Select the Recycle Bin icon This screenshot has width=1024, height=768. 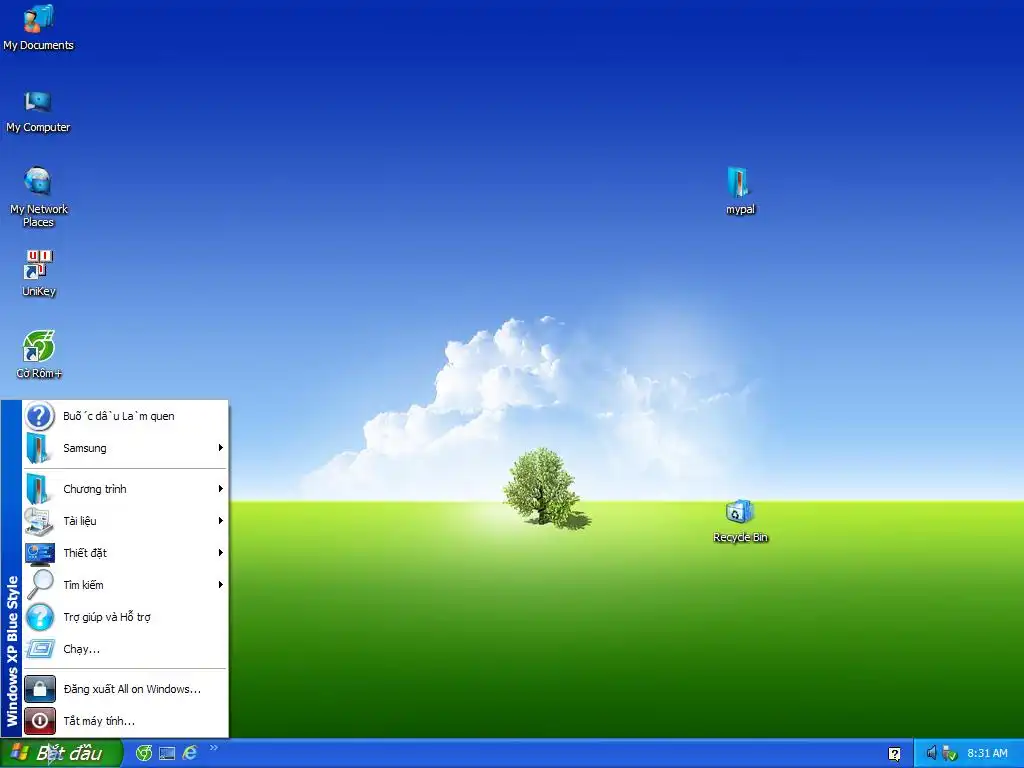pyautogui.click(x=740, y=521)
